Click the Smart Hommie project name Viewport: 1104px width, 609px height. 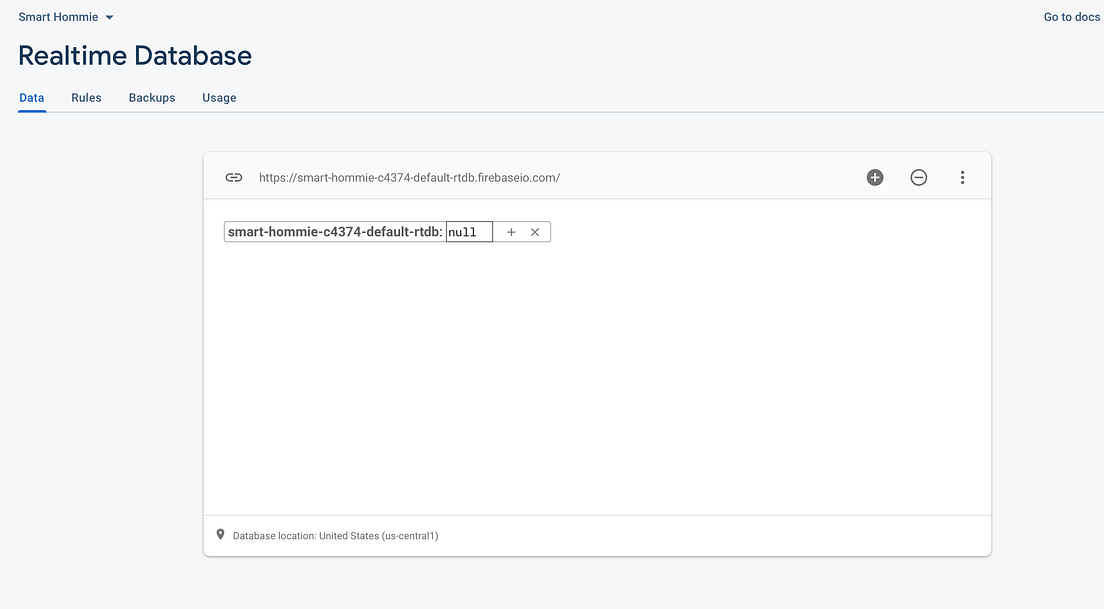point(59,16)
